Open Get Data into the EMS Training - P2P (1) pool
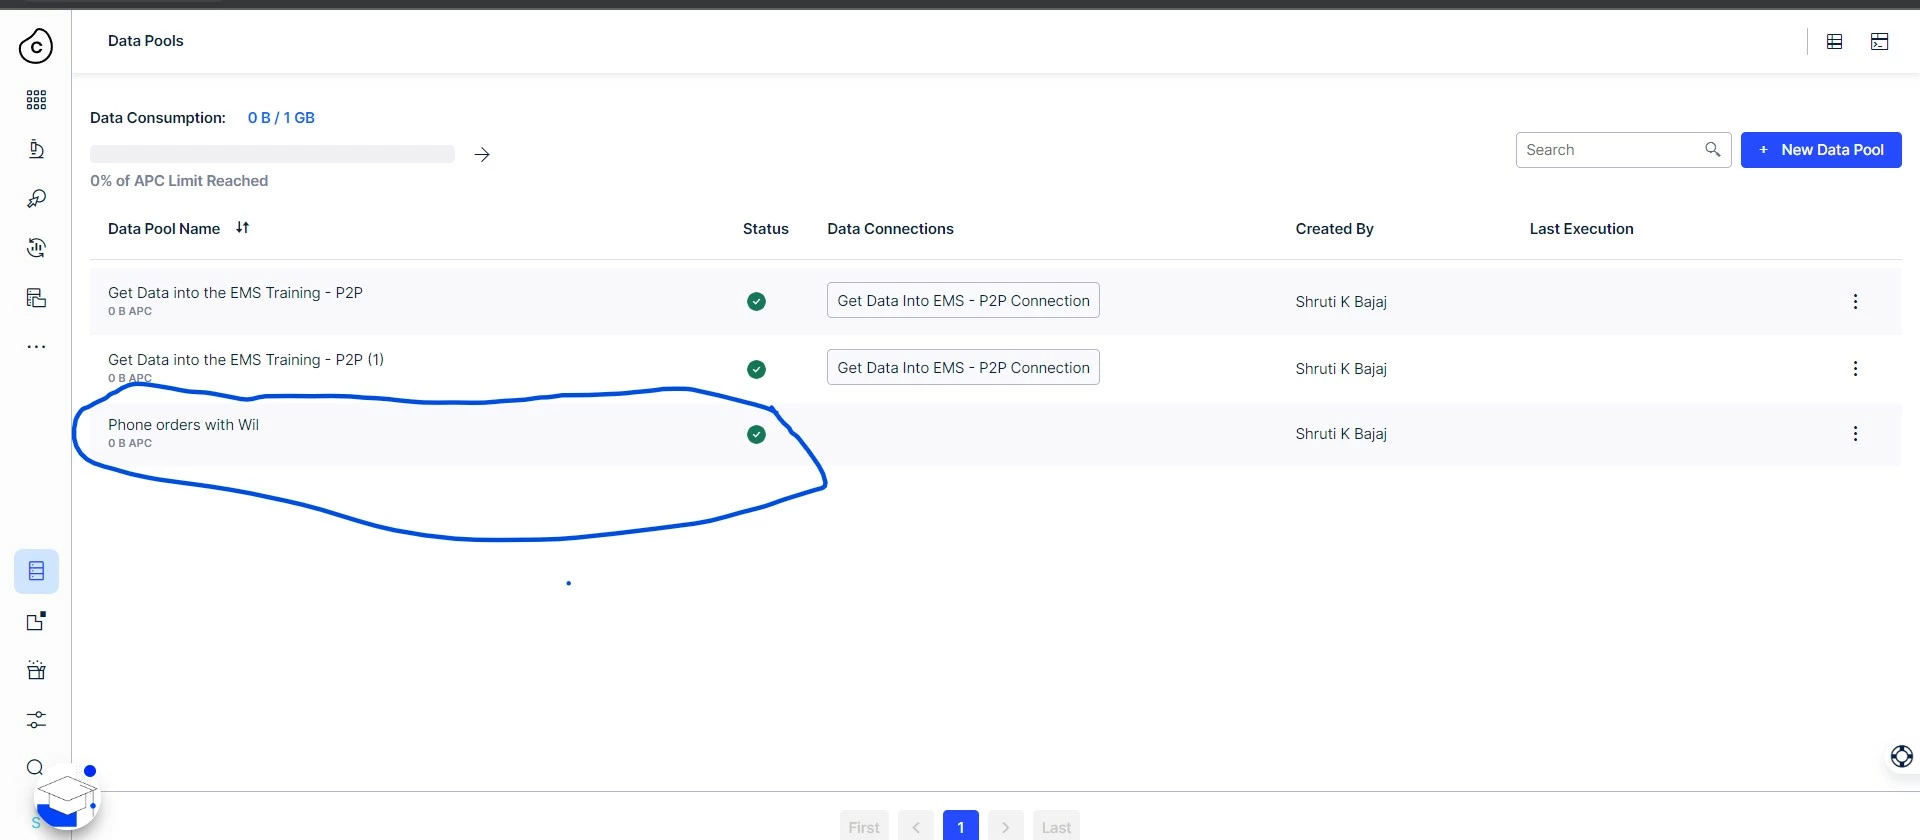 pos(246,360)
